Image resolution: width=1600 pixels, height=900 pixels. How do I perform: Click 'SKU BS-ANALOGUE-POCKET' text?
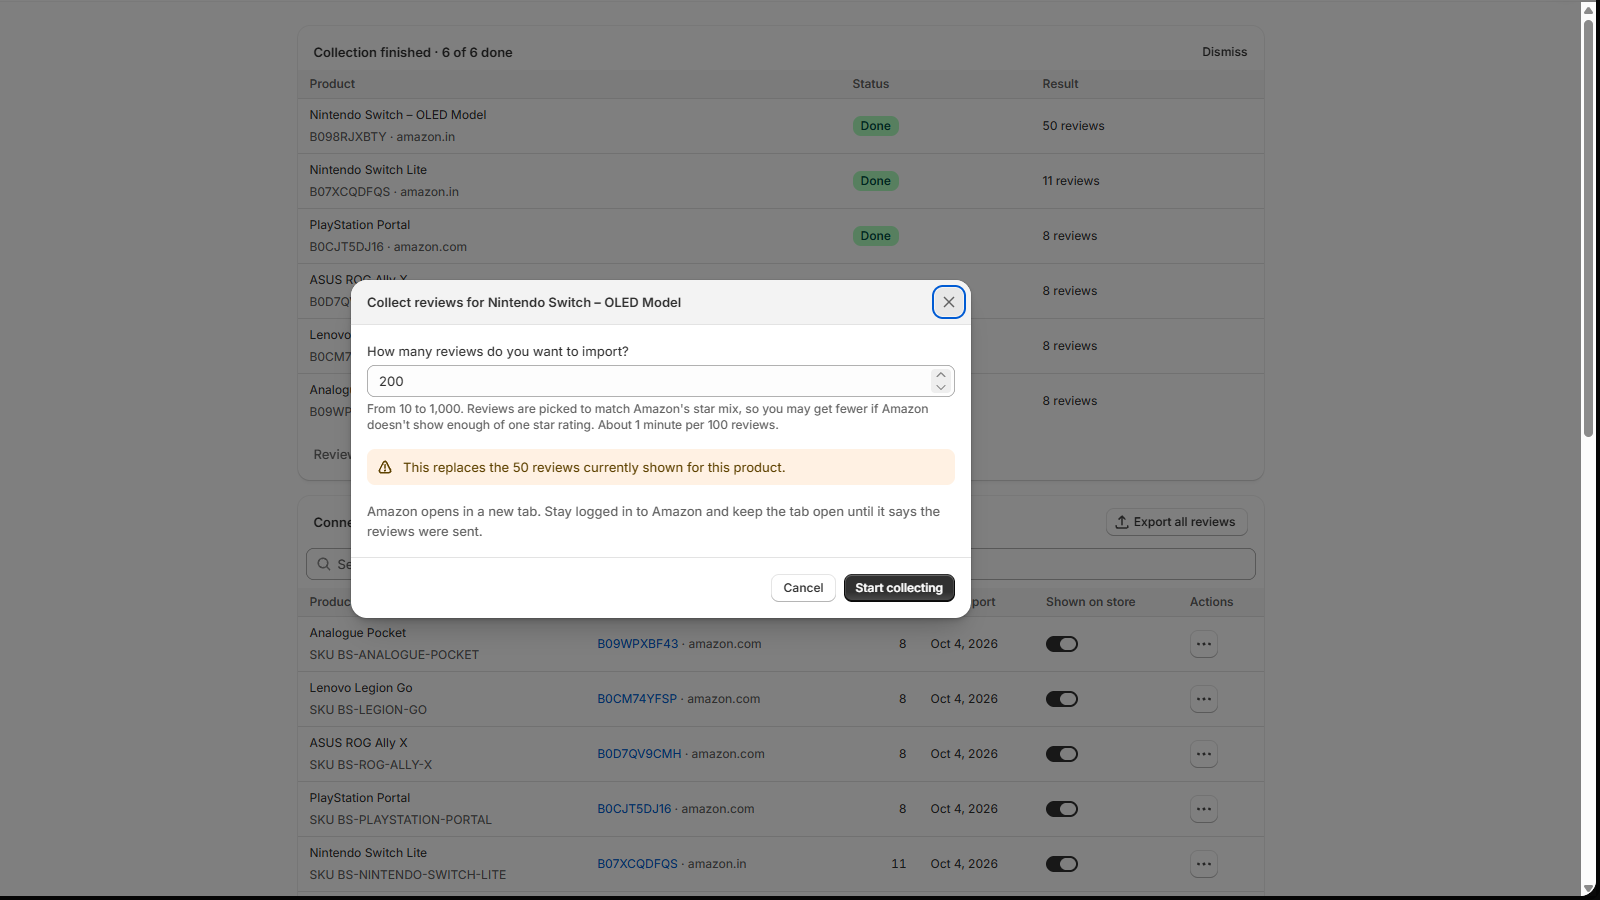point(394,655)
